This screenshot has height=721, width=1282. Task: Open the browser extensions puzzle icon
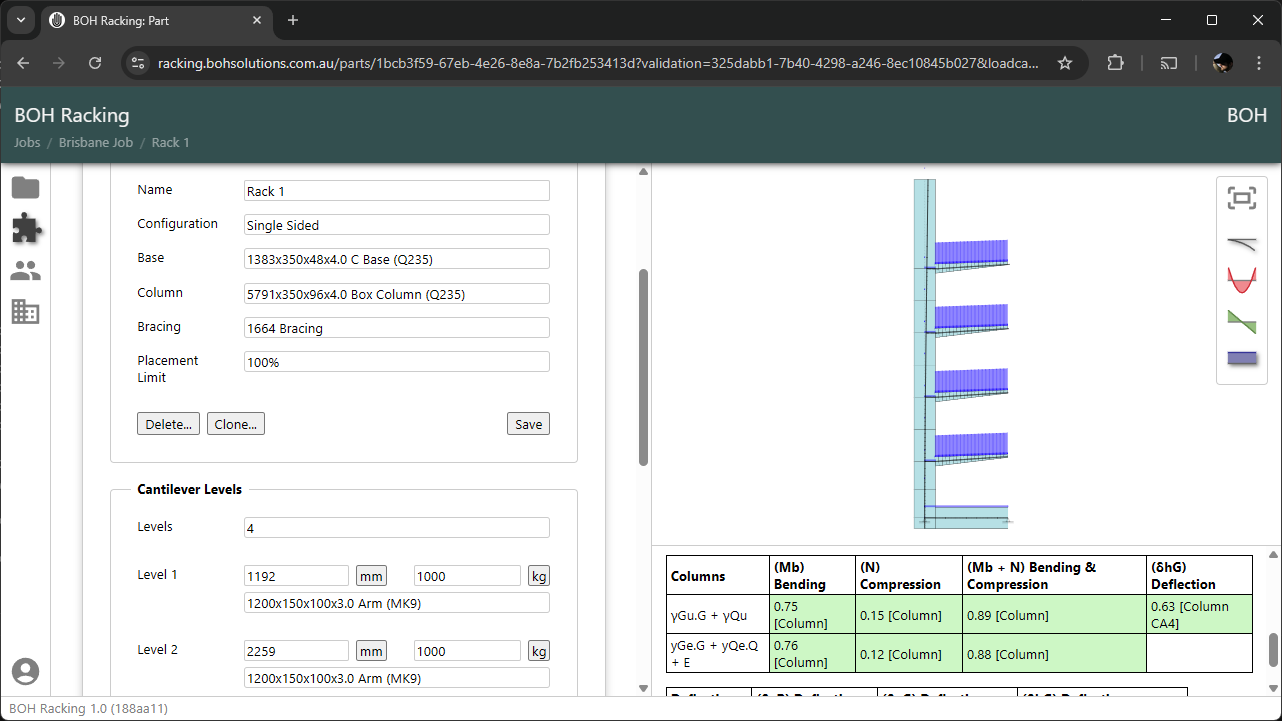[x=1115, y=62]
